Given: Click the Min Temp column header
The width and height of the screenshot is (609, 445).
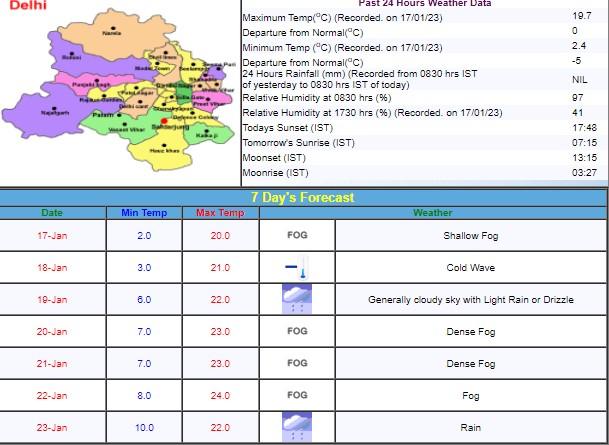Looking at the screenshot, I should (x=143, y=213).
